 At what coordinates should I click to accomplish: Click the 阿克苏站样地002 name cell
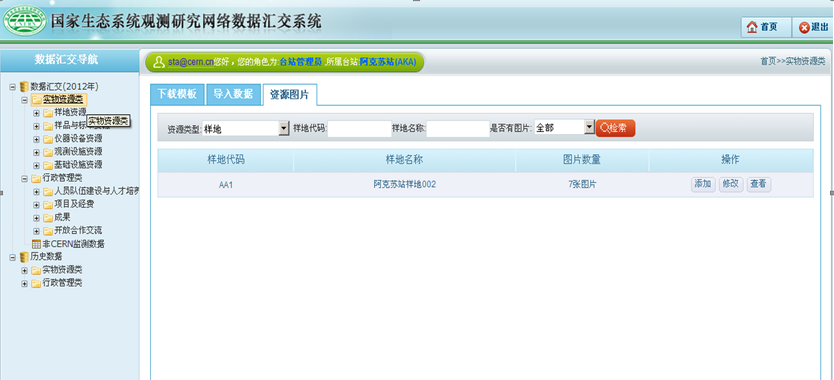click(x=404, y=185)
